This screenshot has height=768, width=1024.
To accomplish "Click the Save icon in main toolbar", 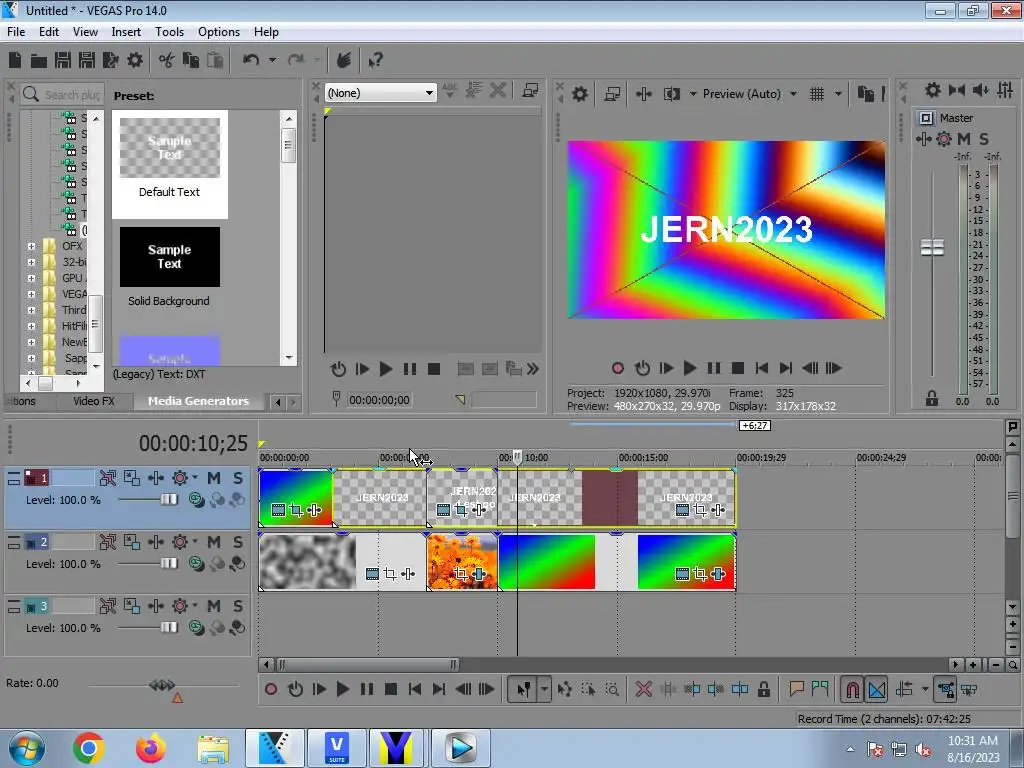I will 63,61.
